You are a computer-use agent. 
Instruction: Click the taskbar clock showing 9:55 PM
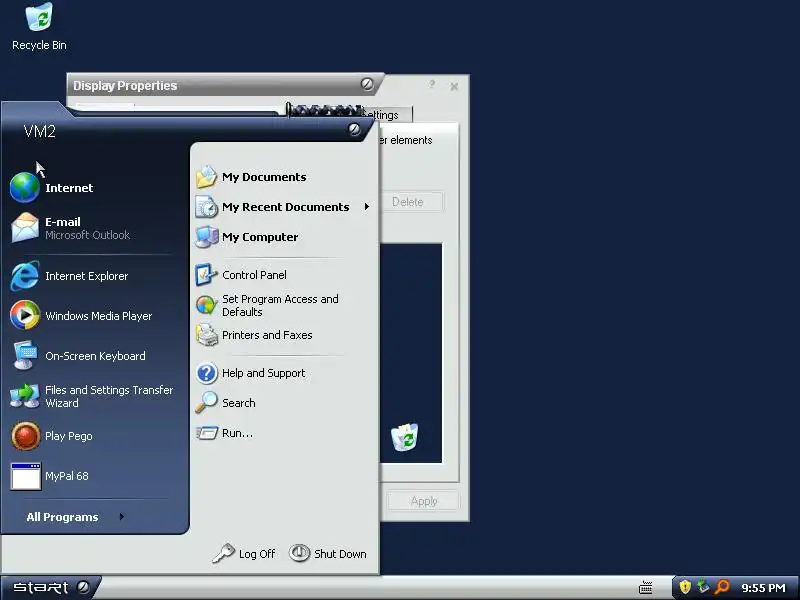[x=763, y=588]
